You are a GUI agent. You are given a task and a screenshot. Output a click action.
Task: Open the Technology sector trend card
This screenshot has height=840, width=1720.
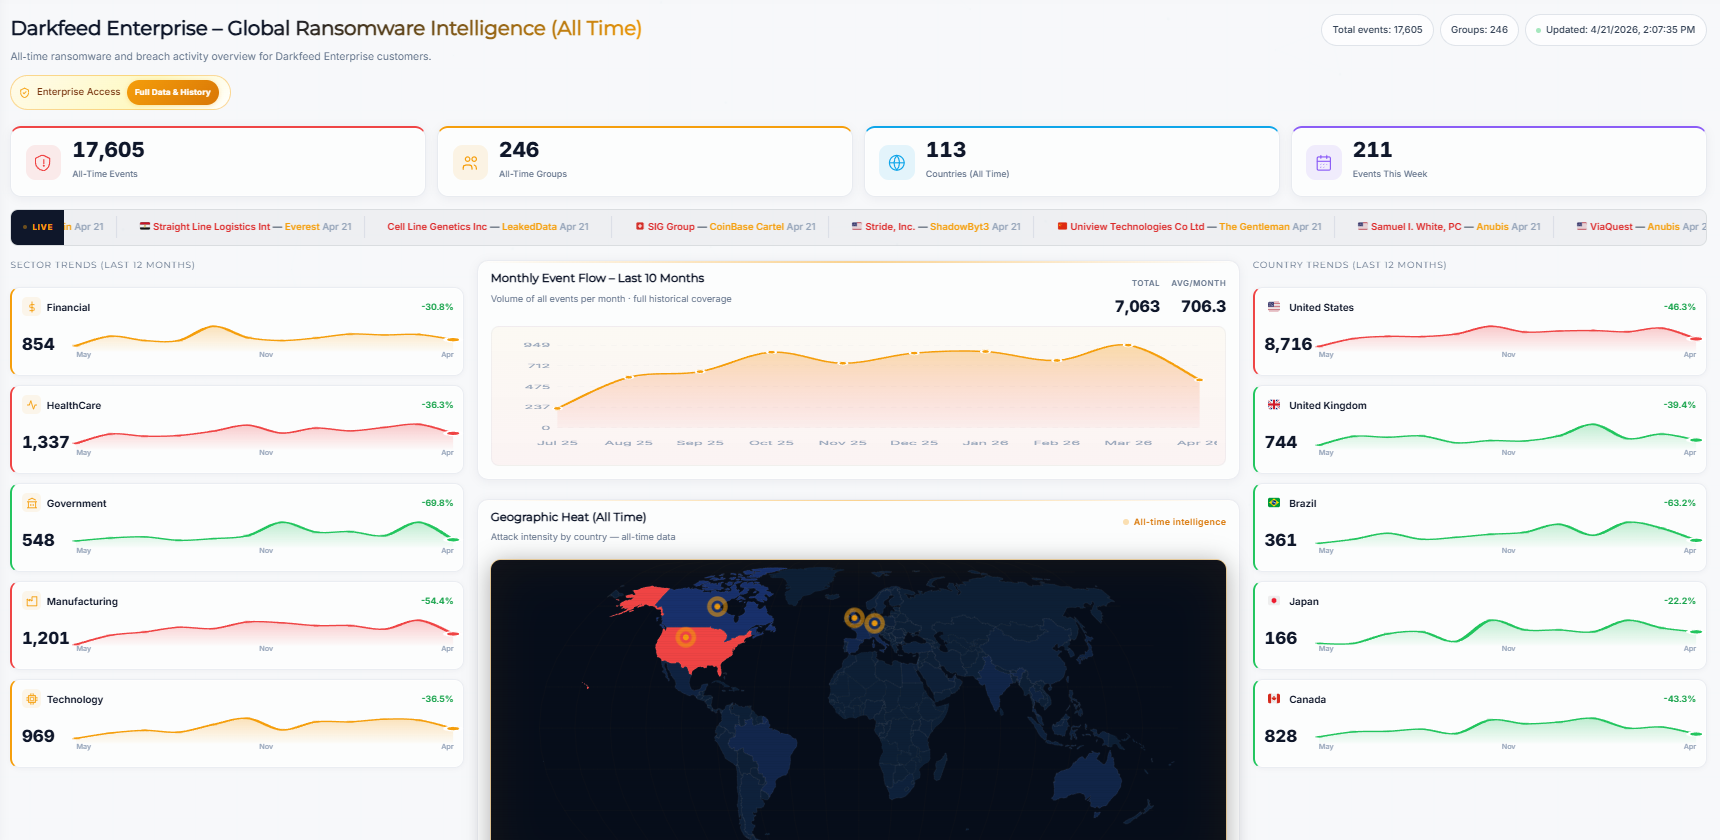tap(237, 723)
